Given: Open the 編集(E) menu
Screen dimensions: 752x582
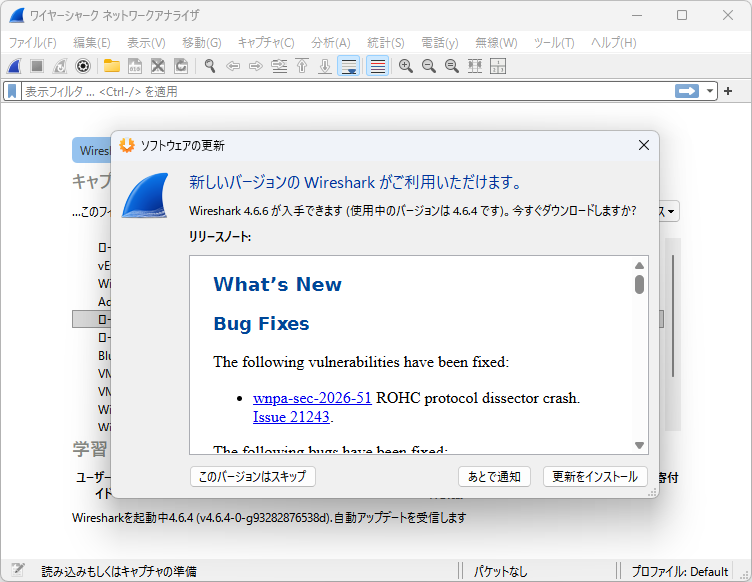Looking at the screenshot, I should pos(92,43).
